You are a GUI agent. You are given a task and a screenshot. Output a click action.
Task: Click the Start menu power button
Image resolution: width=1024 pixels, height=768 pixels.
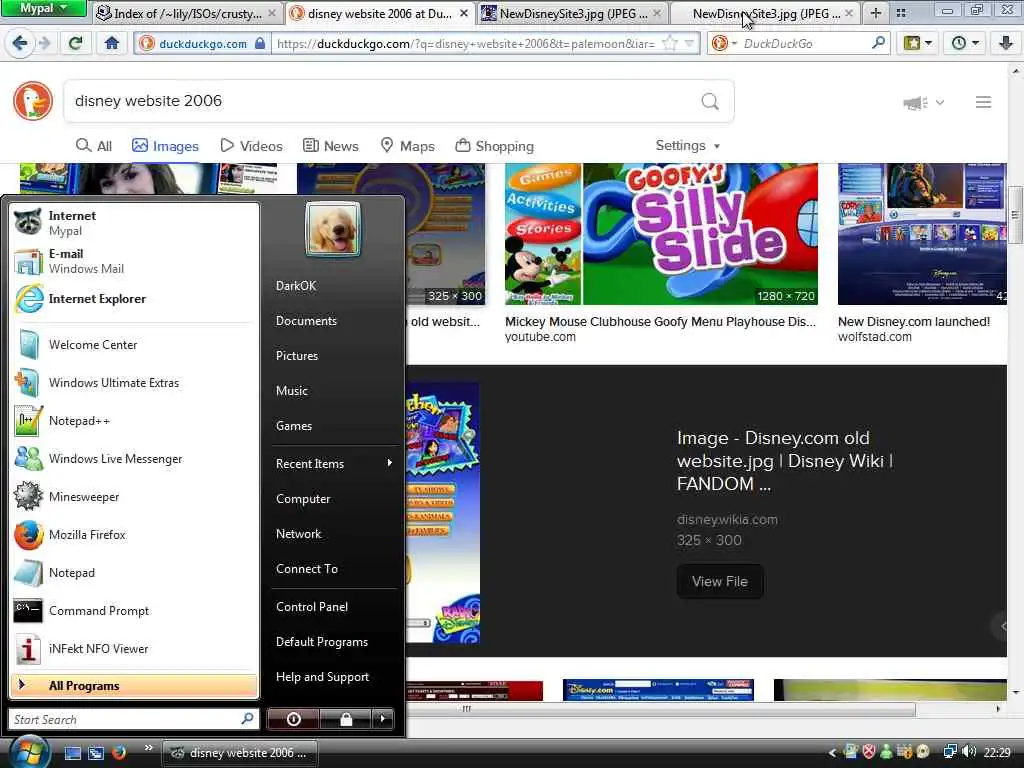coord(293,719)
